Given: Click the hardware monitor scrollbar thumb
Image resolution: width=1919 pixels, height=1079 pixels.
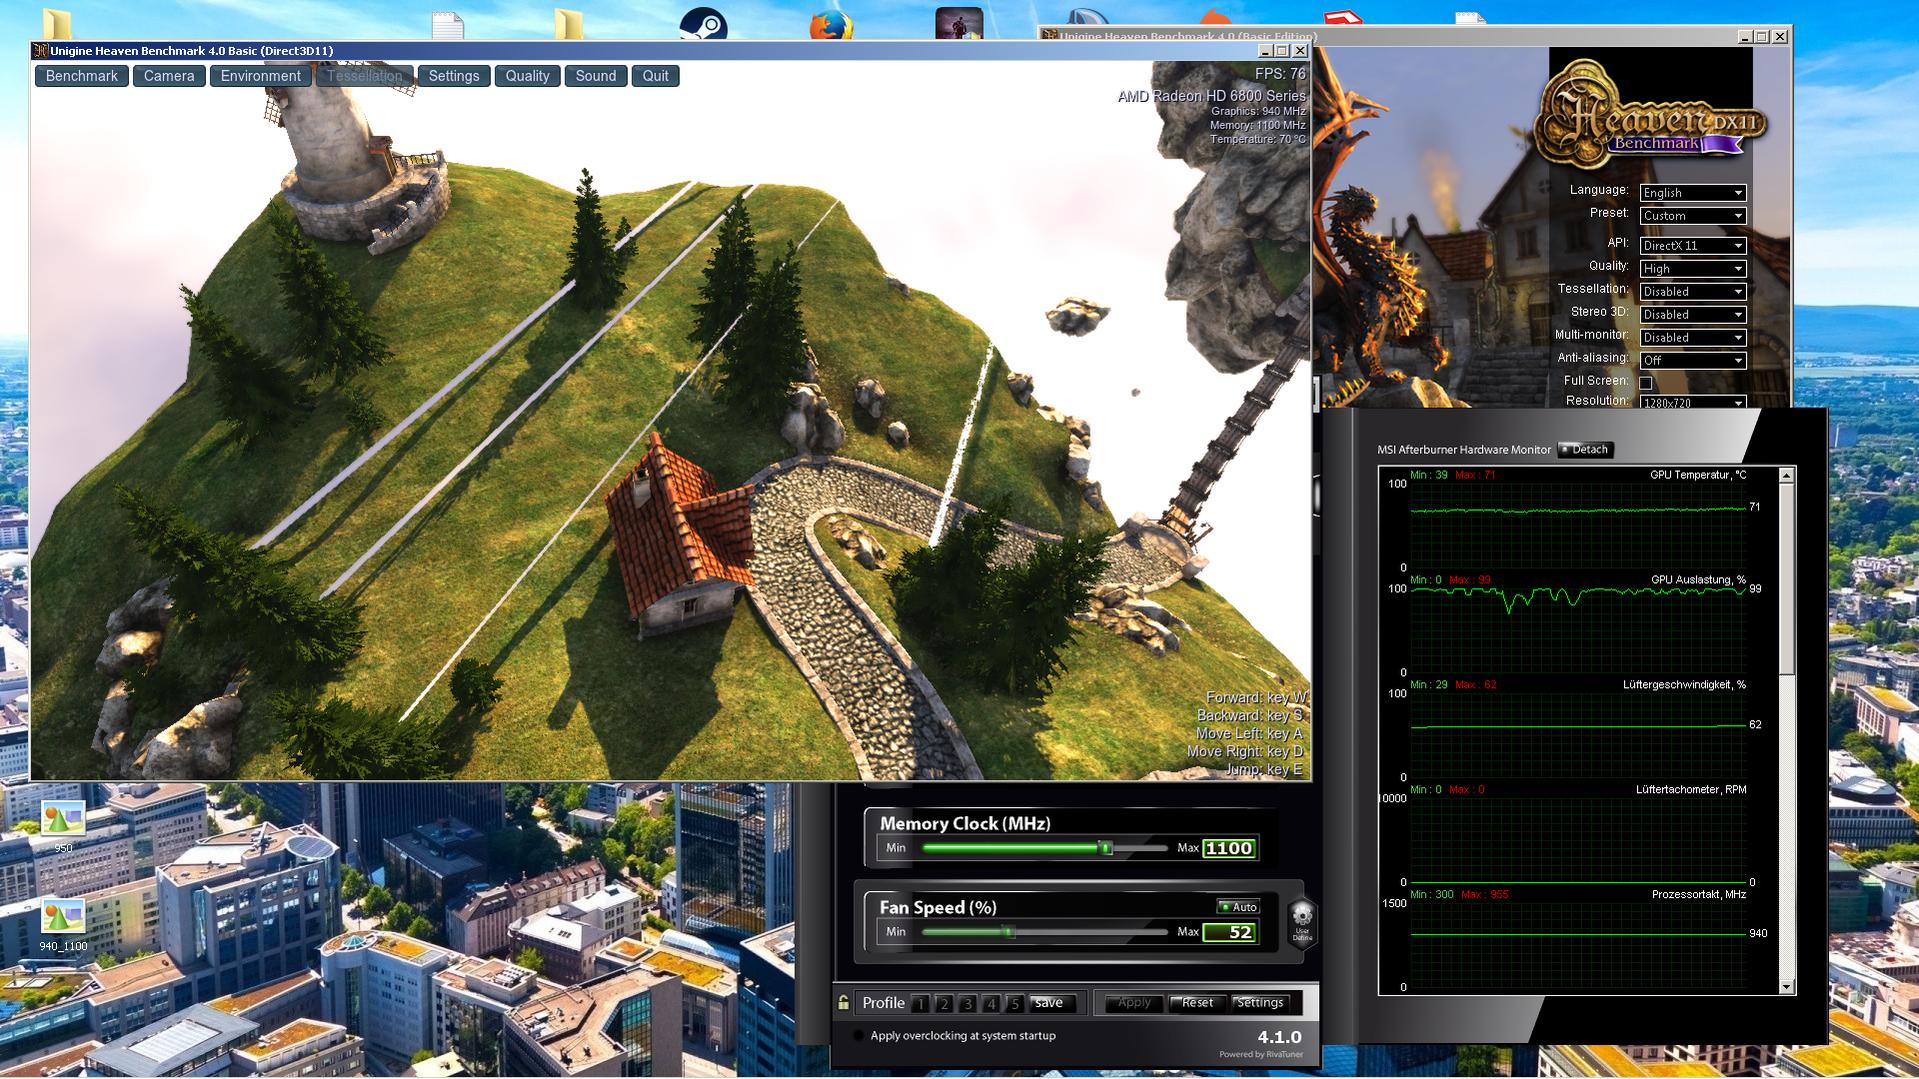Looking at the screenshot, I should (x=1787, y=578).
